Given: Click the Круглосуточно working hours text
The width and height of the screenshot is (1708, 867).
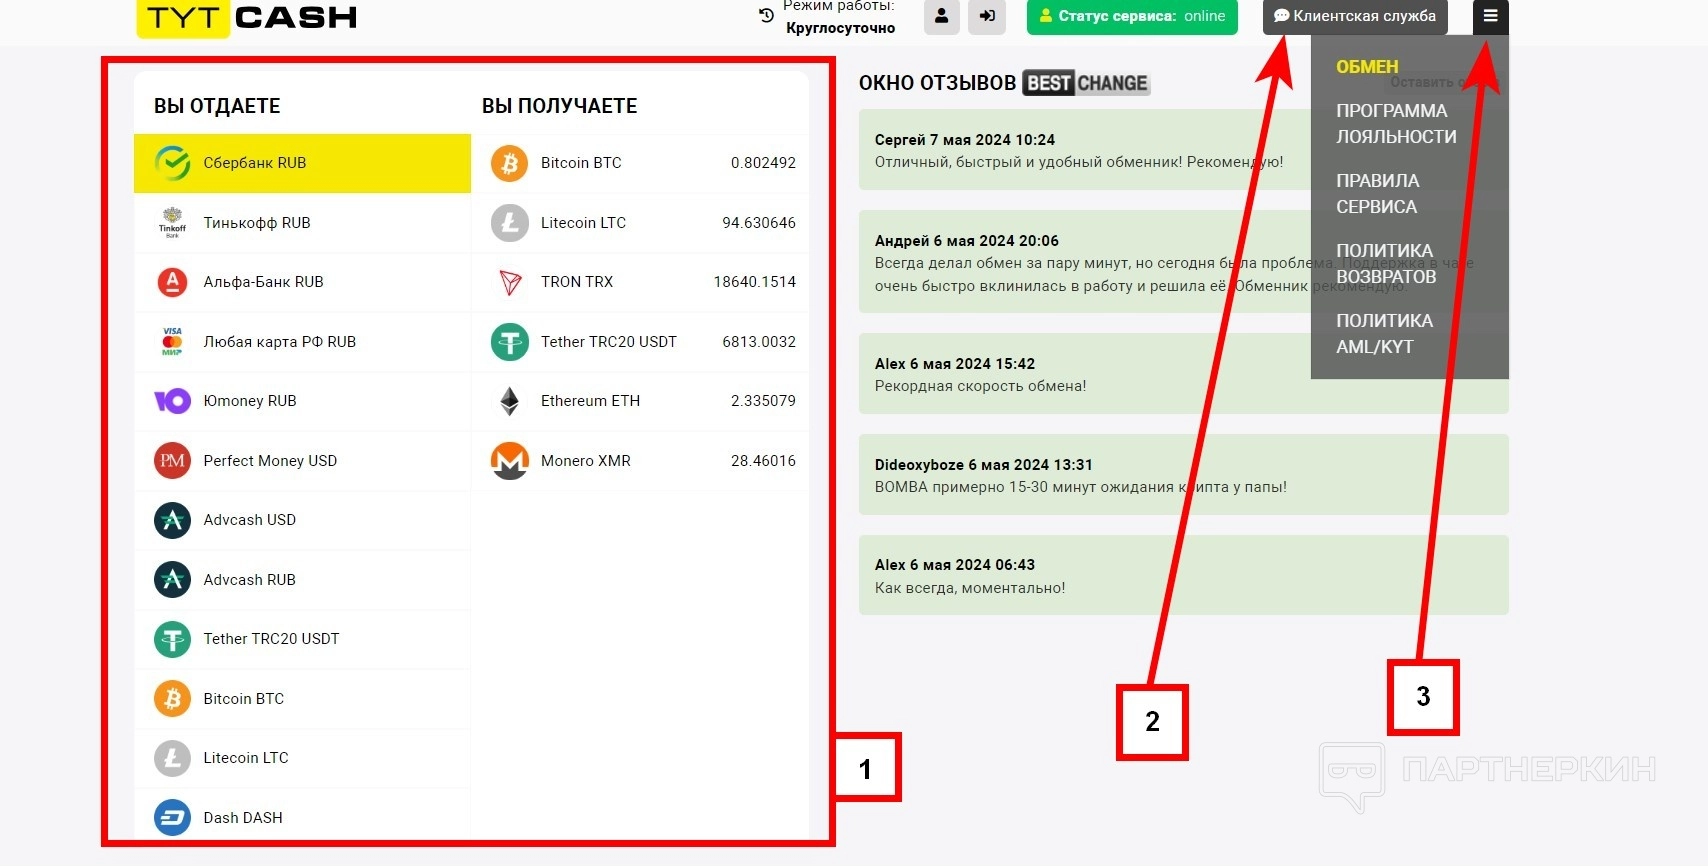Looking at the screenshot, I should (x=840, y=28).
